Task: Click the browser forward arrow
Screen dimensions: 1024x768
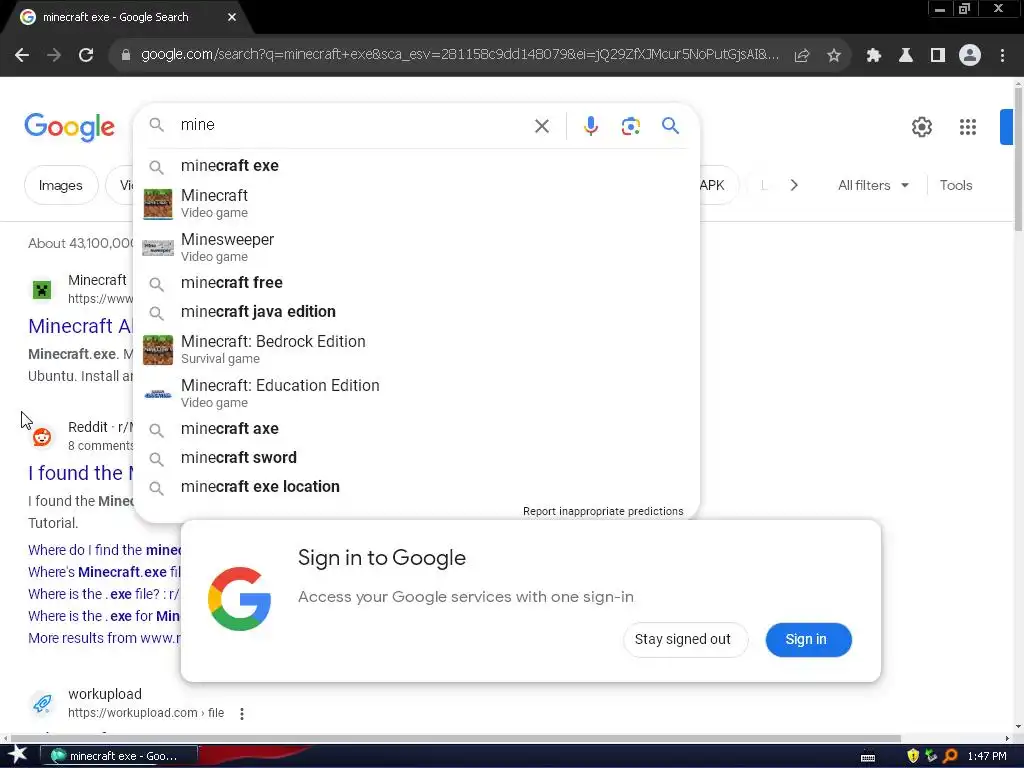Action: tap(54, 56)
